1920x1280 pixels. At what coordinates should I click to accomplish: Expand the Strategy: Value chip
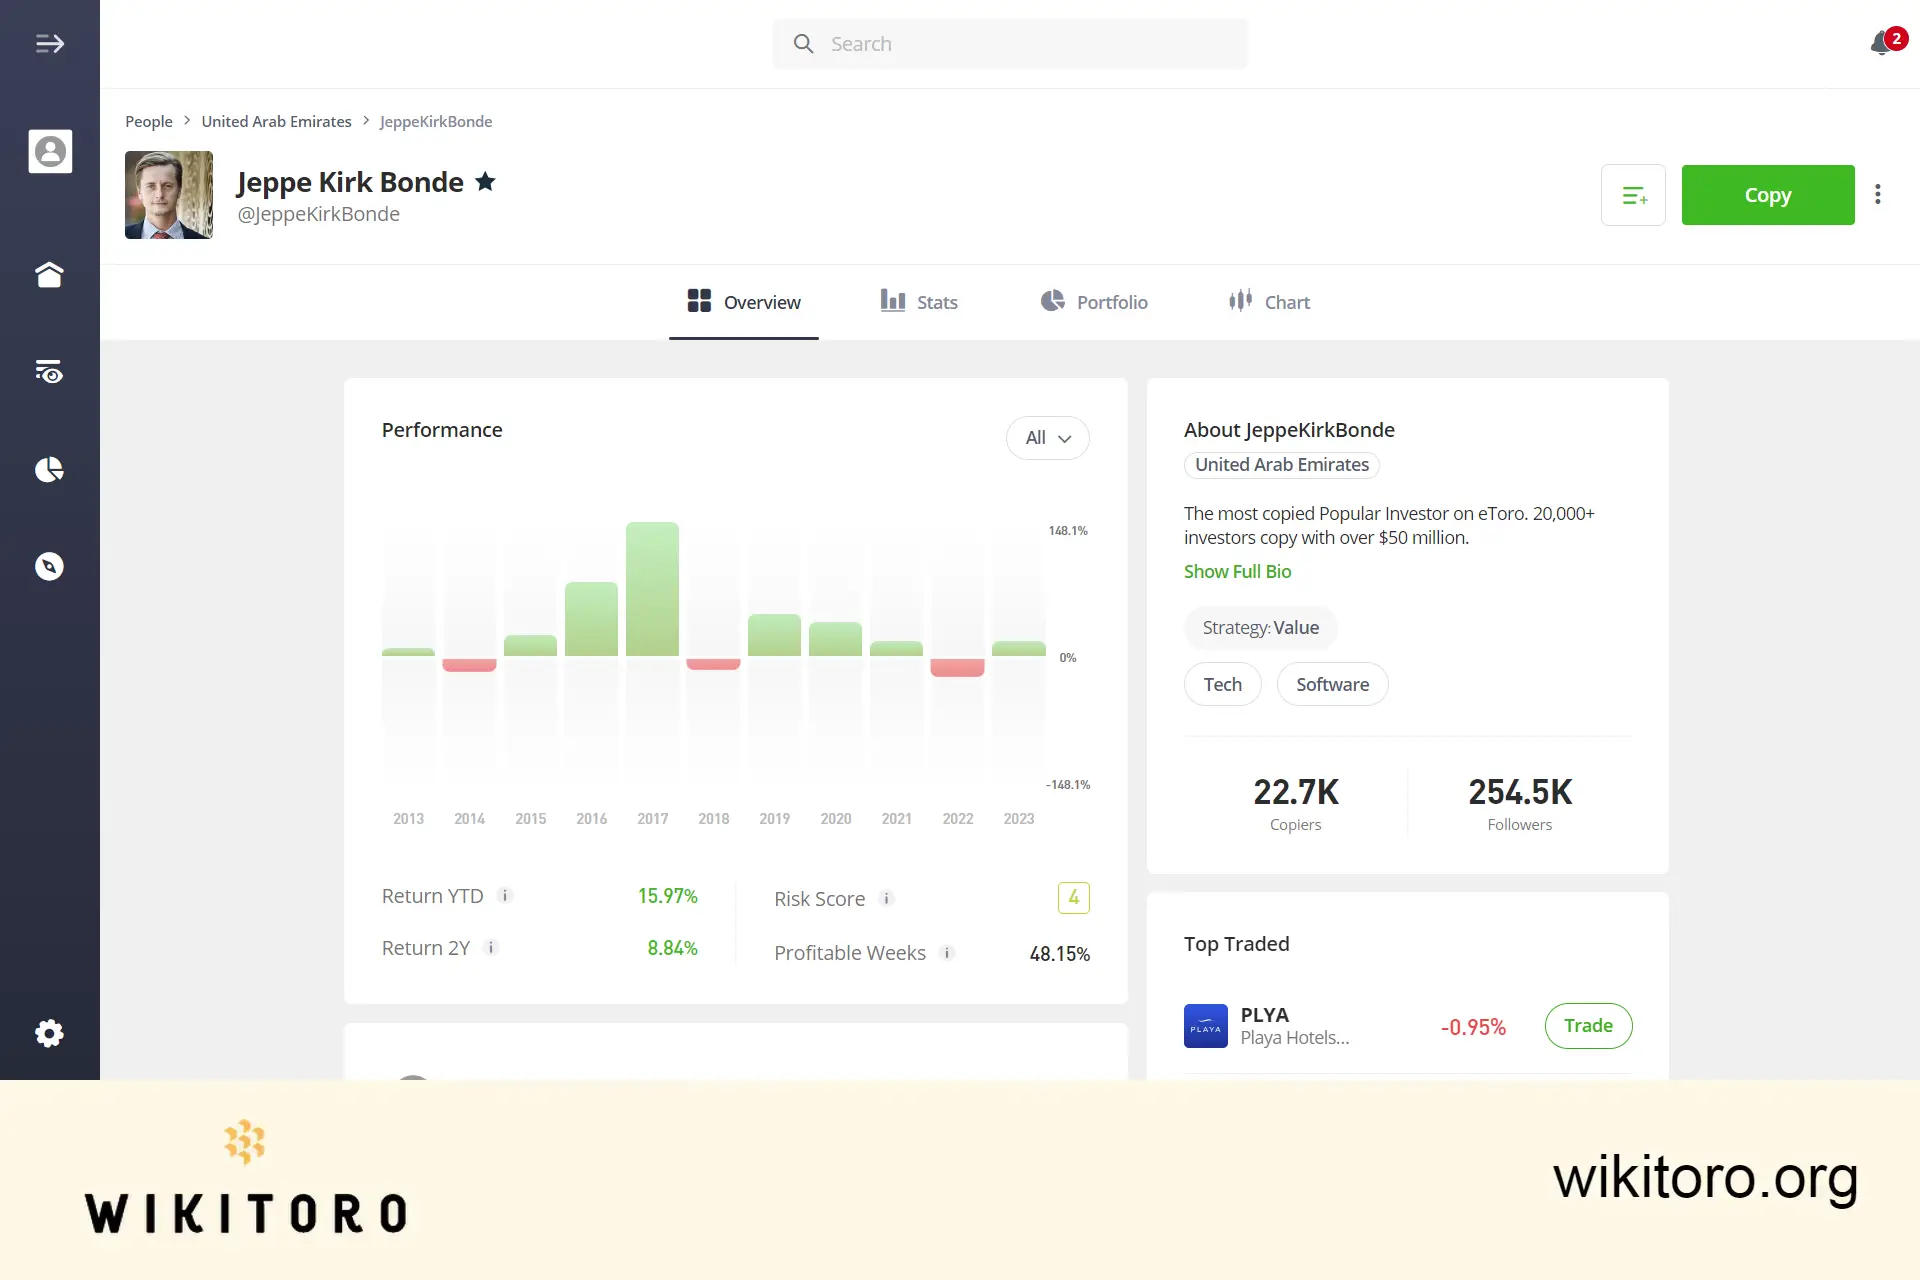[x=1260, y=627]
